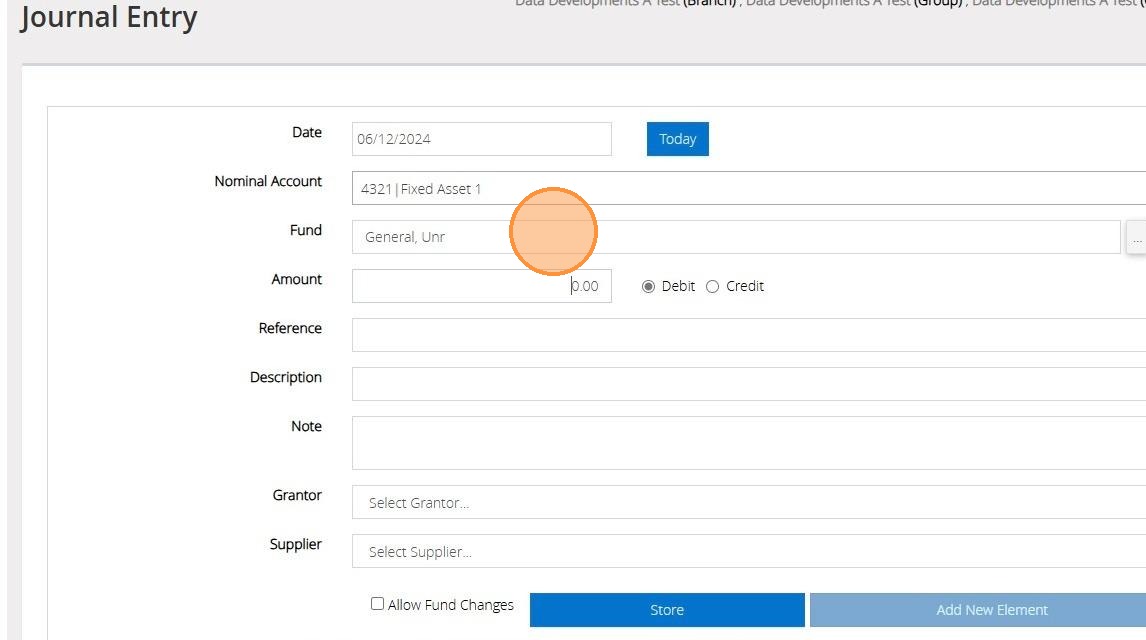Click the Store button
The width and height of the screenshot is (1146, 640).
tap(667, 610)
